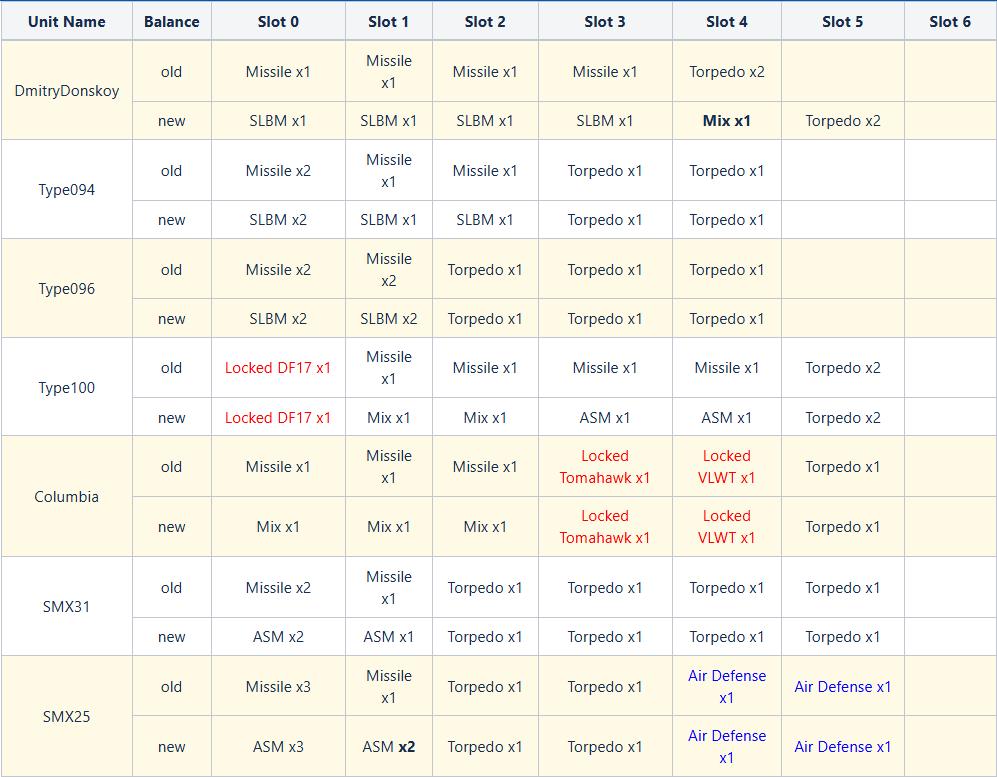
Task: Click Torpedo x2 in DmitryDonskoy old row
Action: (x=727, y=72)
